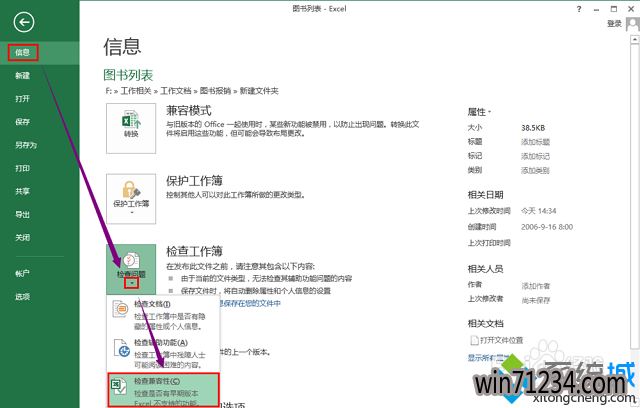
Task: Open the 打开 menu item
Action: click(22, 99)
